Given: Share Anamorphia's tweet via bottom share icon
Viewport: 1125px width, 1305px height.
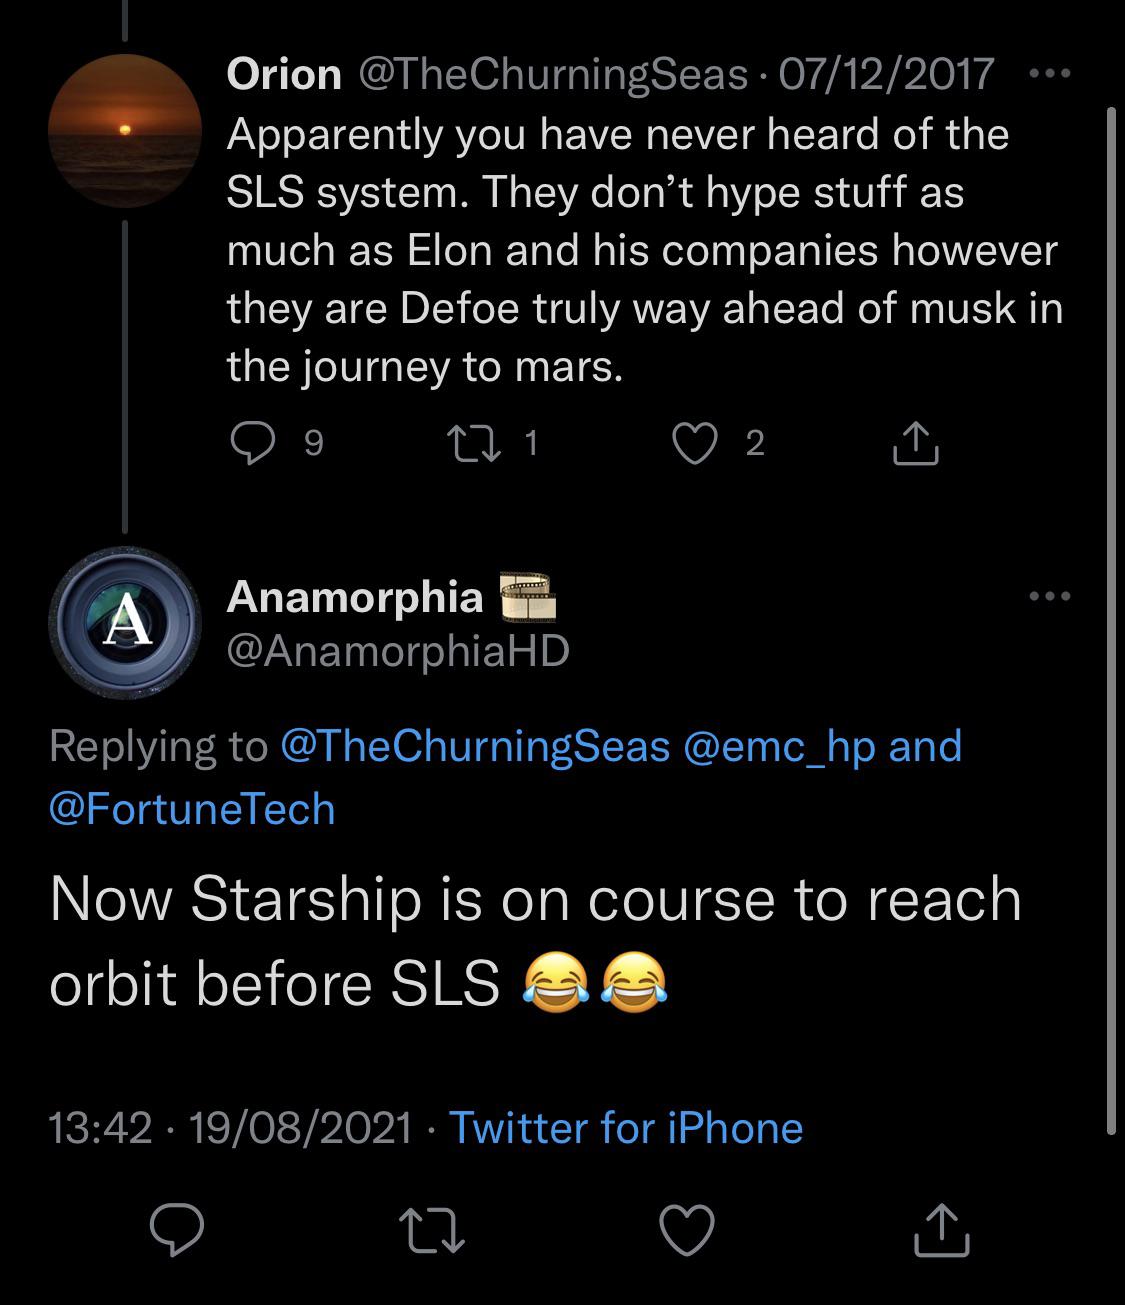Looking at the screenshot, I should click(x=942, y=1230).
